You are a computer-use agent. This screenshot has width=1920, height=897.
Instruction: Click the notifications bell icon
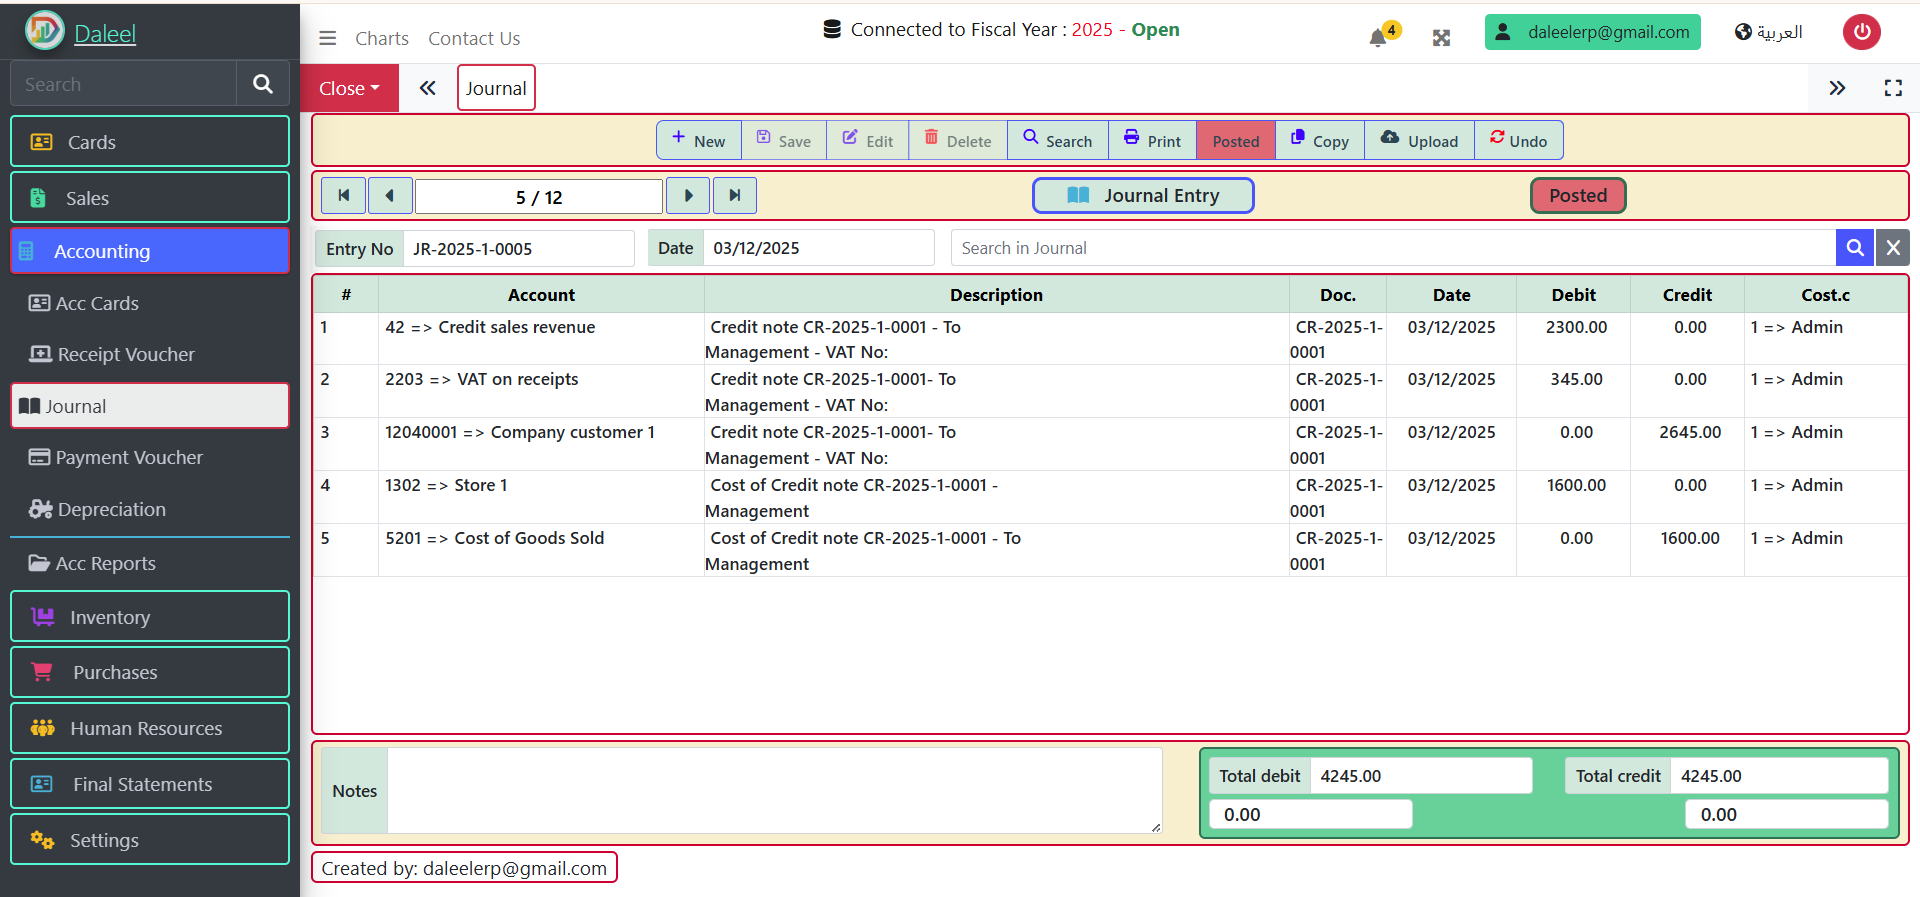pyautogui.click(x=1378, y=37)
